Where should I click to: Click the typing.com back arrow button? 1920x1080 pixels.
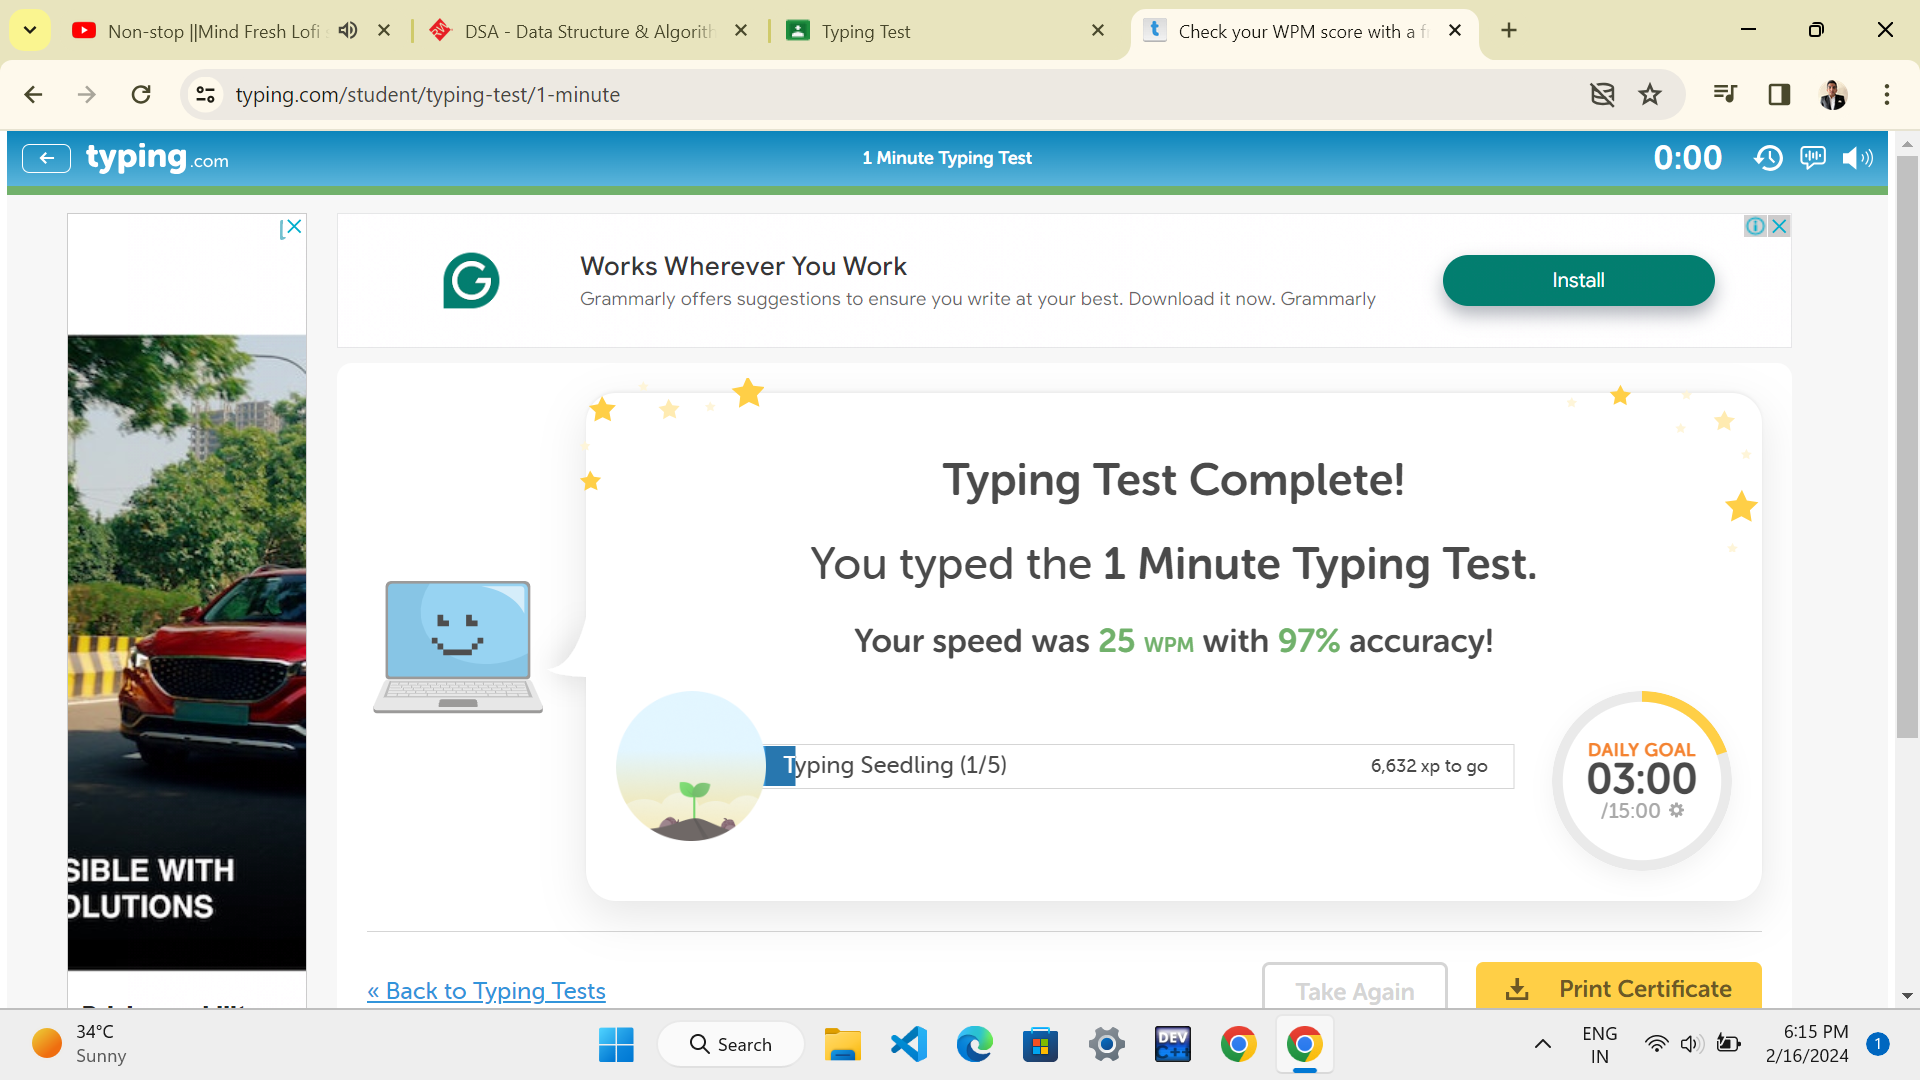46,158
